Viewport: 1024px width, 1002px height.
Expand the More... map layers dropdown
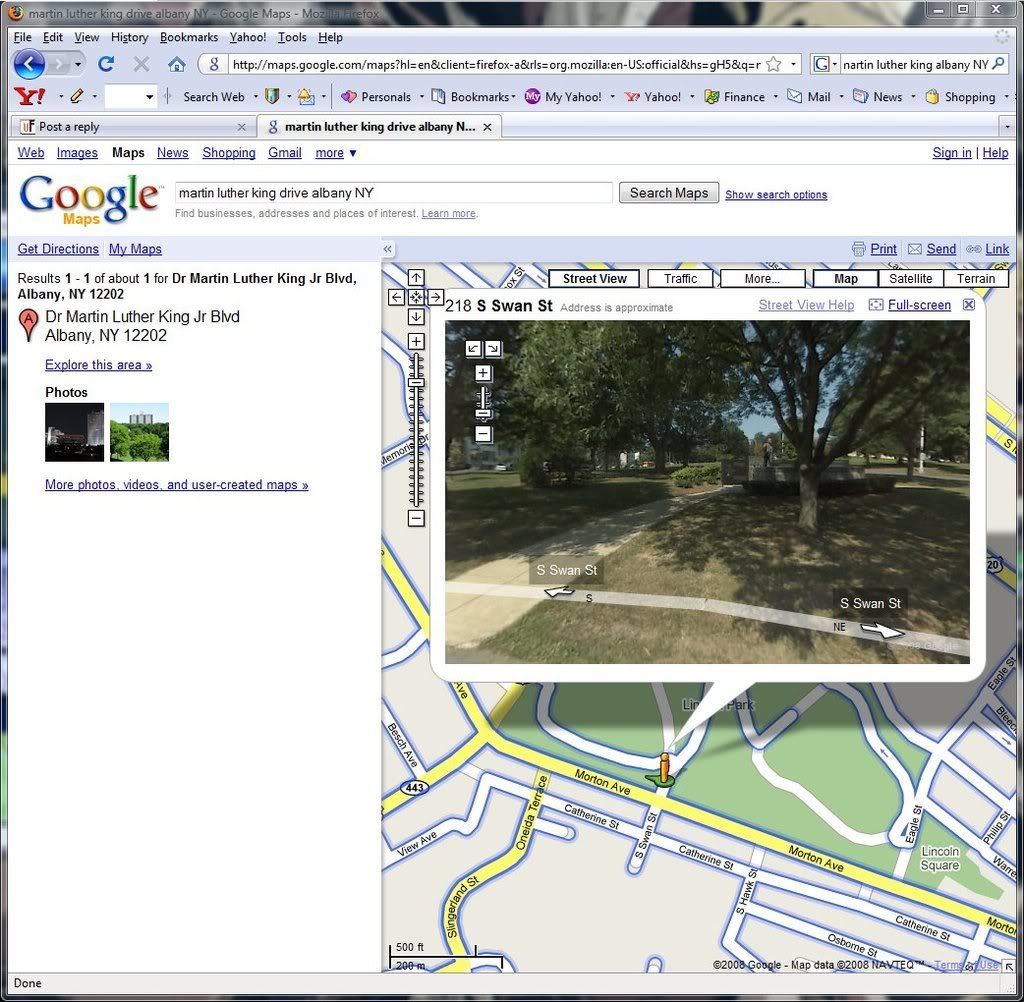click(x=762, y=279)
